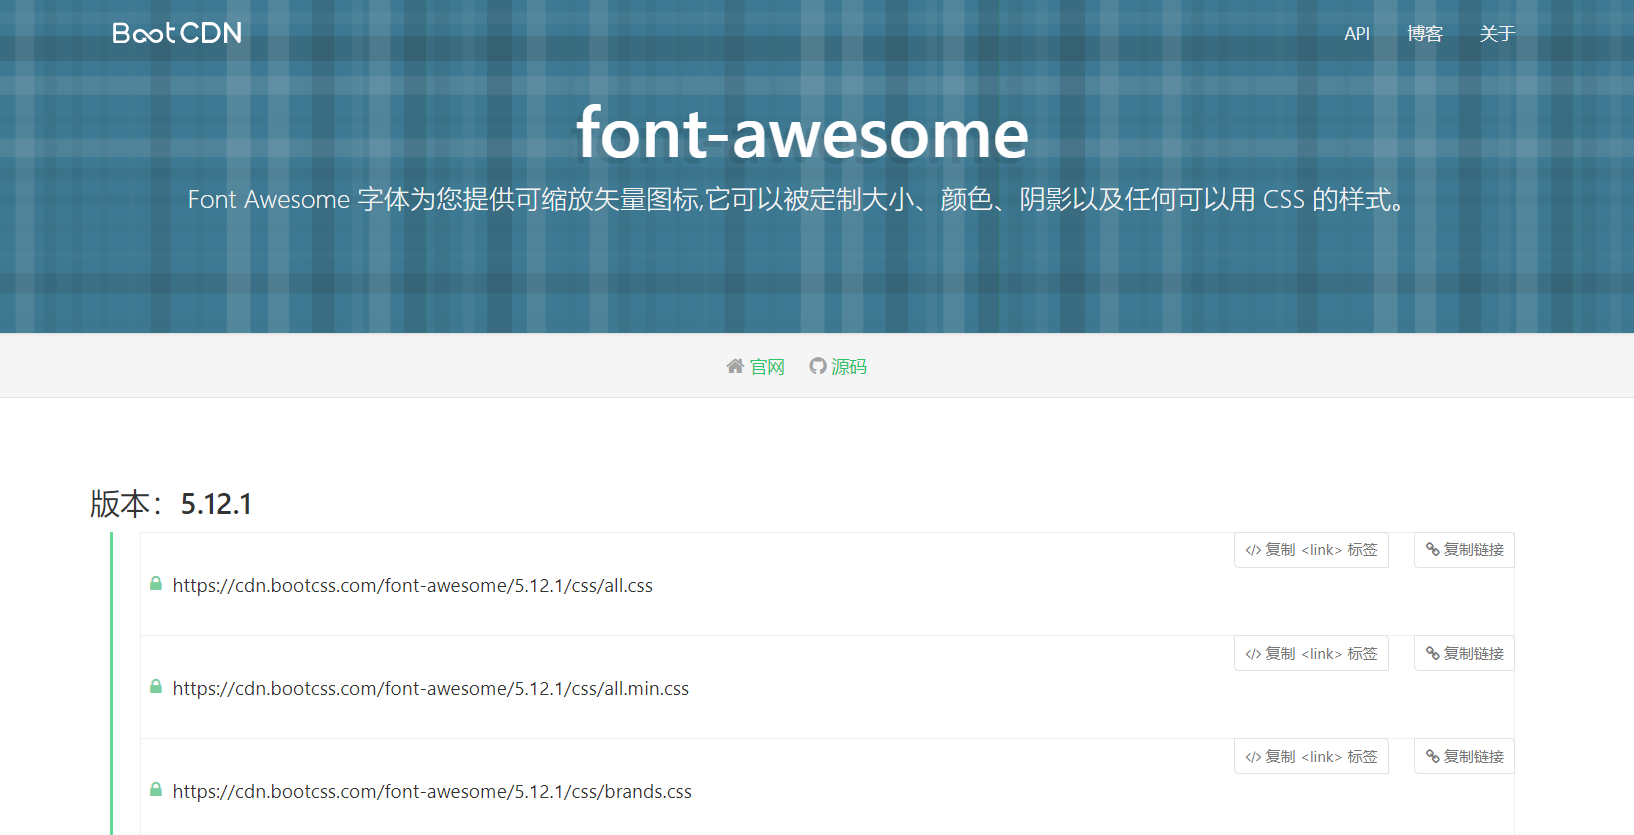This screenshot has width=1634, height=835.
Task: Click the lock icon beside brands.css URL
Action: click(x=156, y=789)
